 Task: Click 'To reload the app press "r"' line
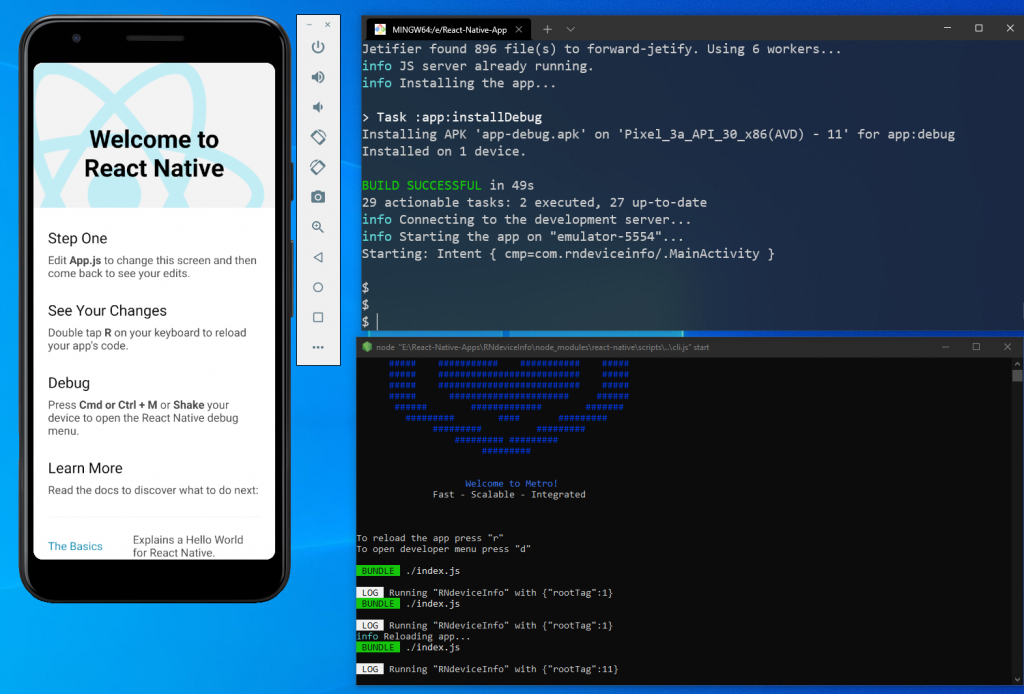pyautogui.click(x=430, y=538)
